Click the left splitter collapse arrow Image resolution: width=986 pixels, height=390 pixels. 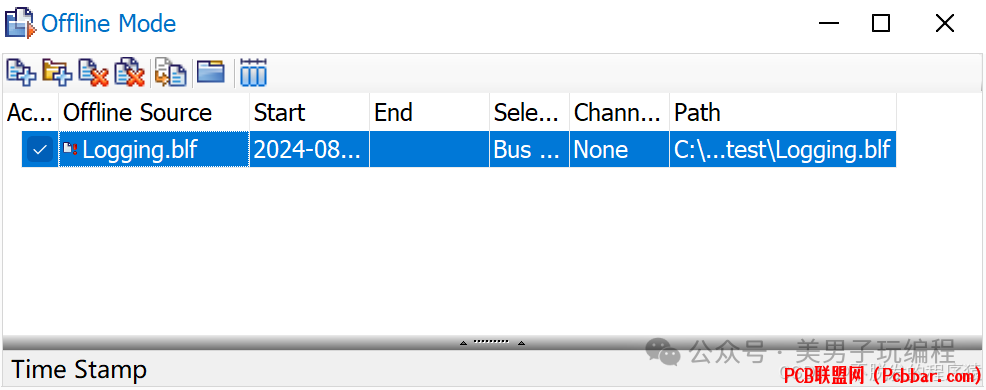click(x=463, y=343)
